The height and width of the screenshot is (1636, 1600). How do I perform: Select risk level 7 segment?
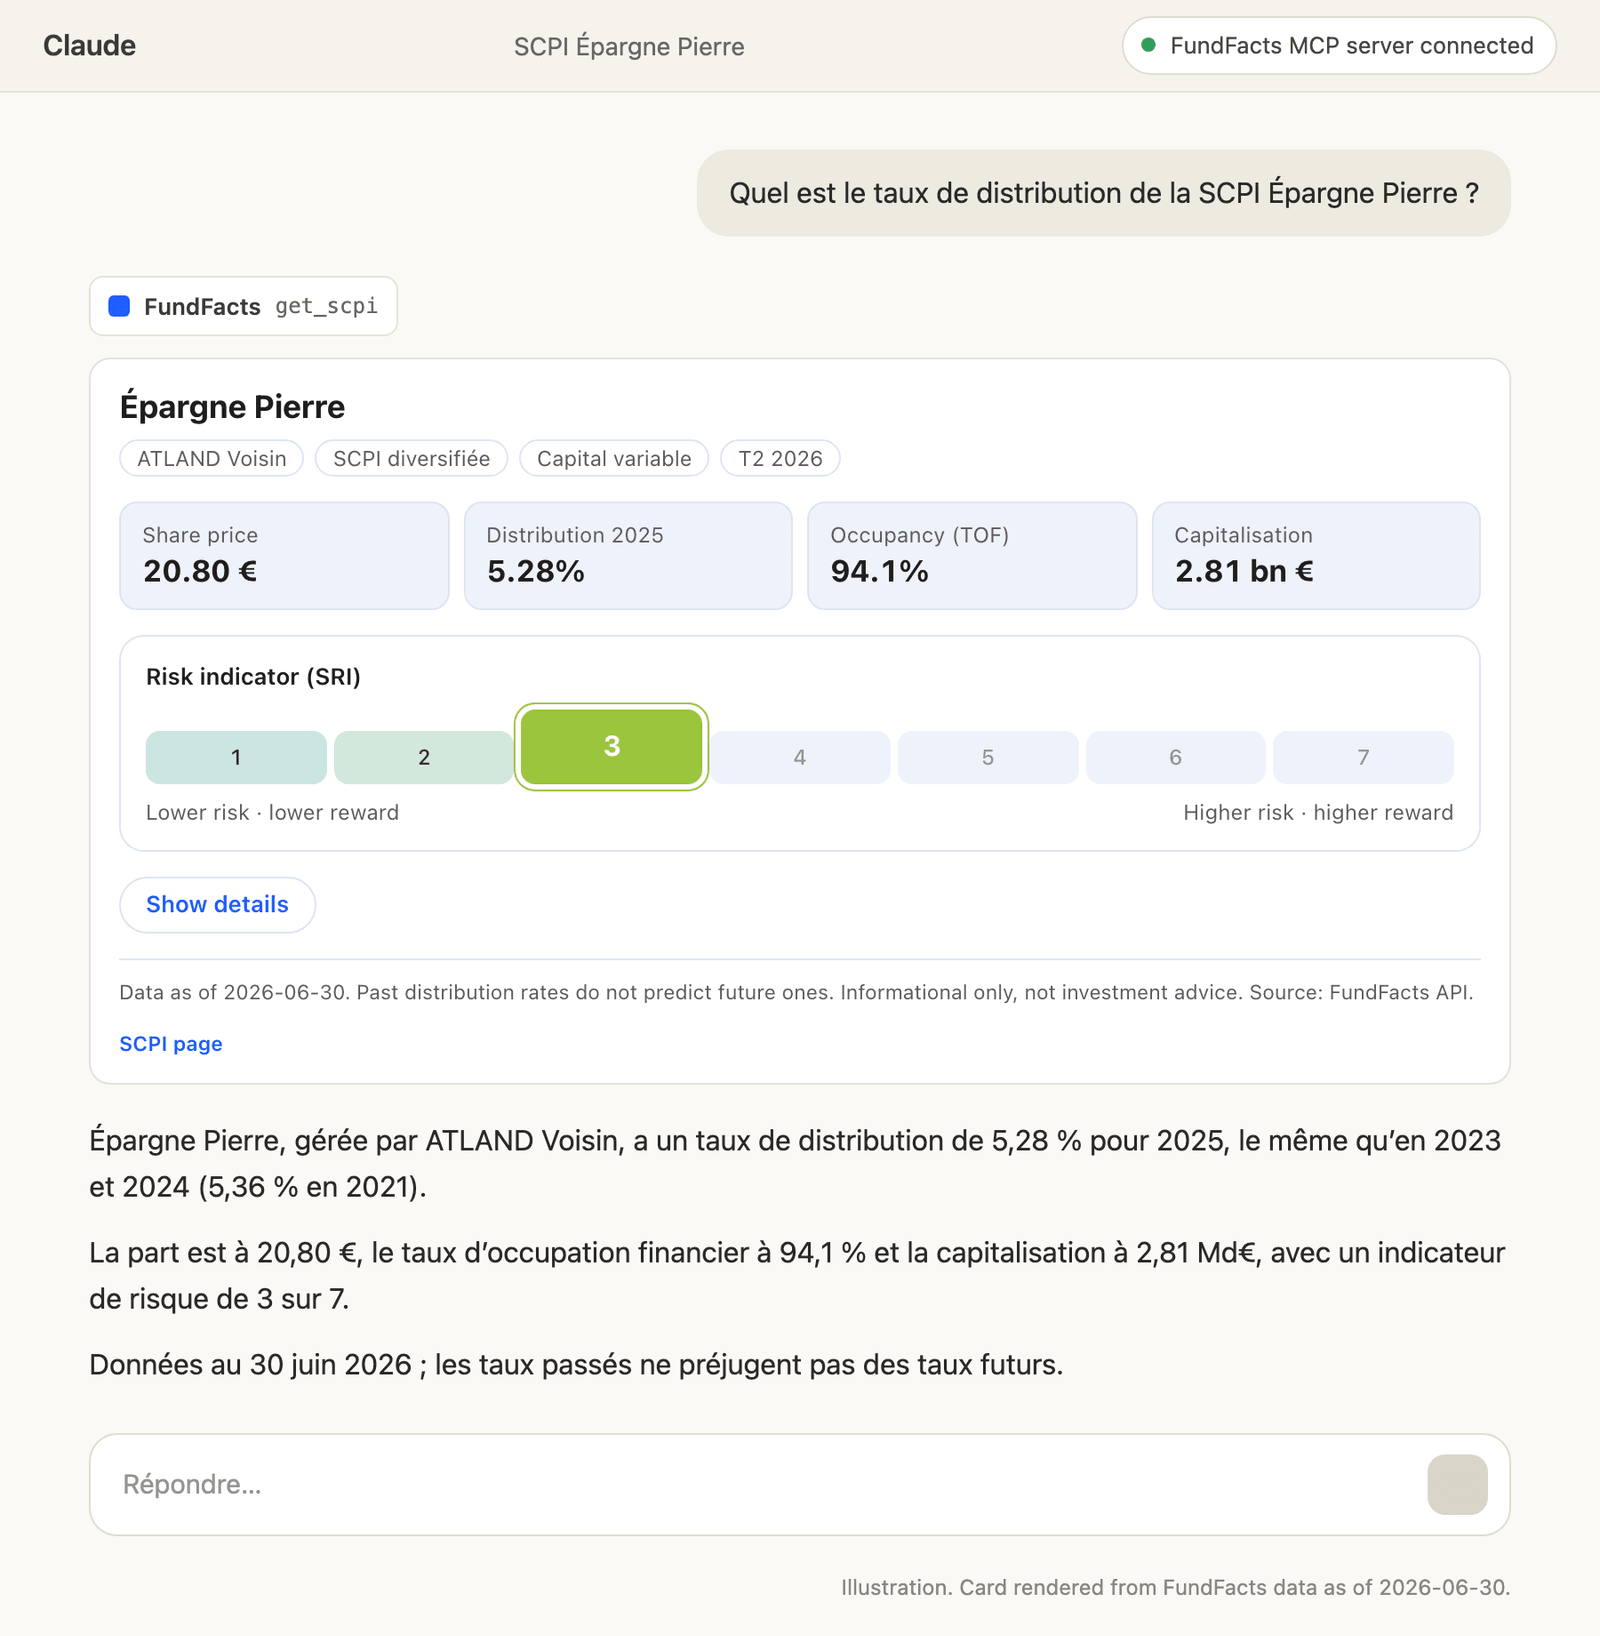1364,757
